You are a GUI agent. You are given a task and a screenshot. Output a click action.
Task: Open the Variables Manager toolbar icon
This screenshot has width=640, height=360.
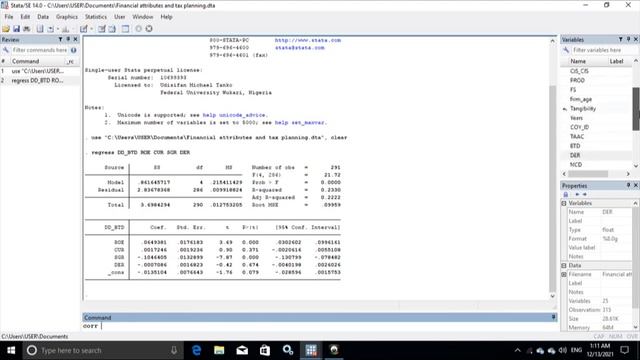[125, 29]
